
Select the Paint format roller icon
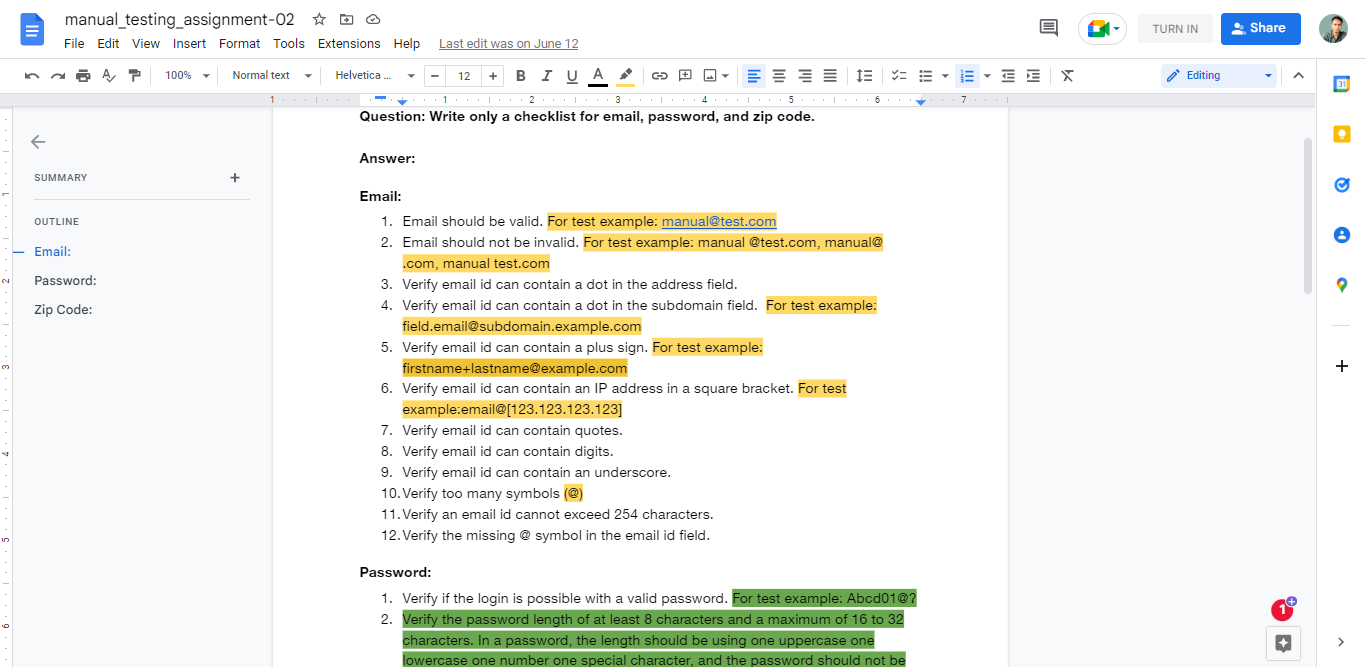(x=134, y=76)
